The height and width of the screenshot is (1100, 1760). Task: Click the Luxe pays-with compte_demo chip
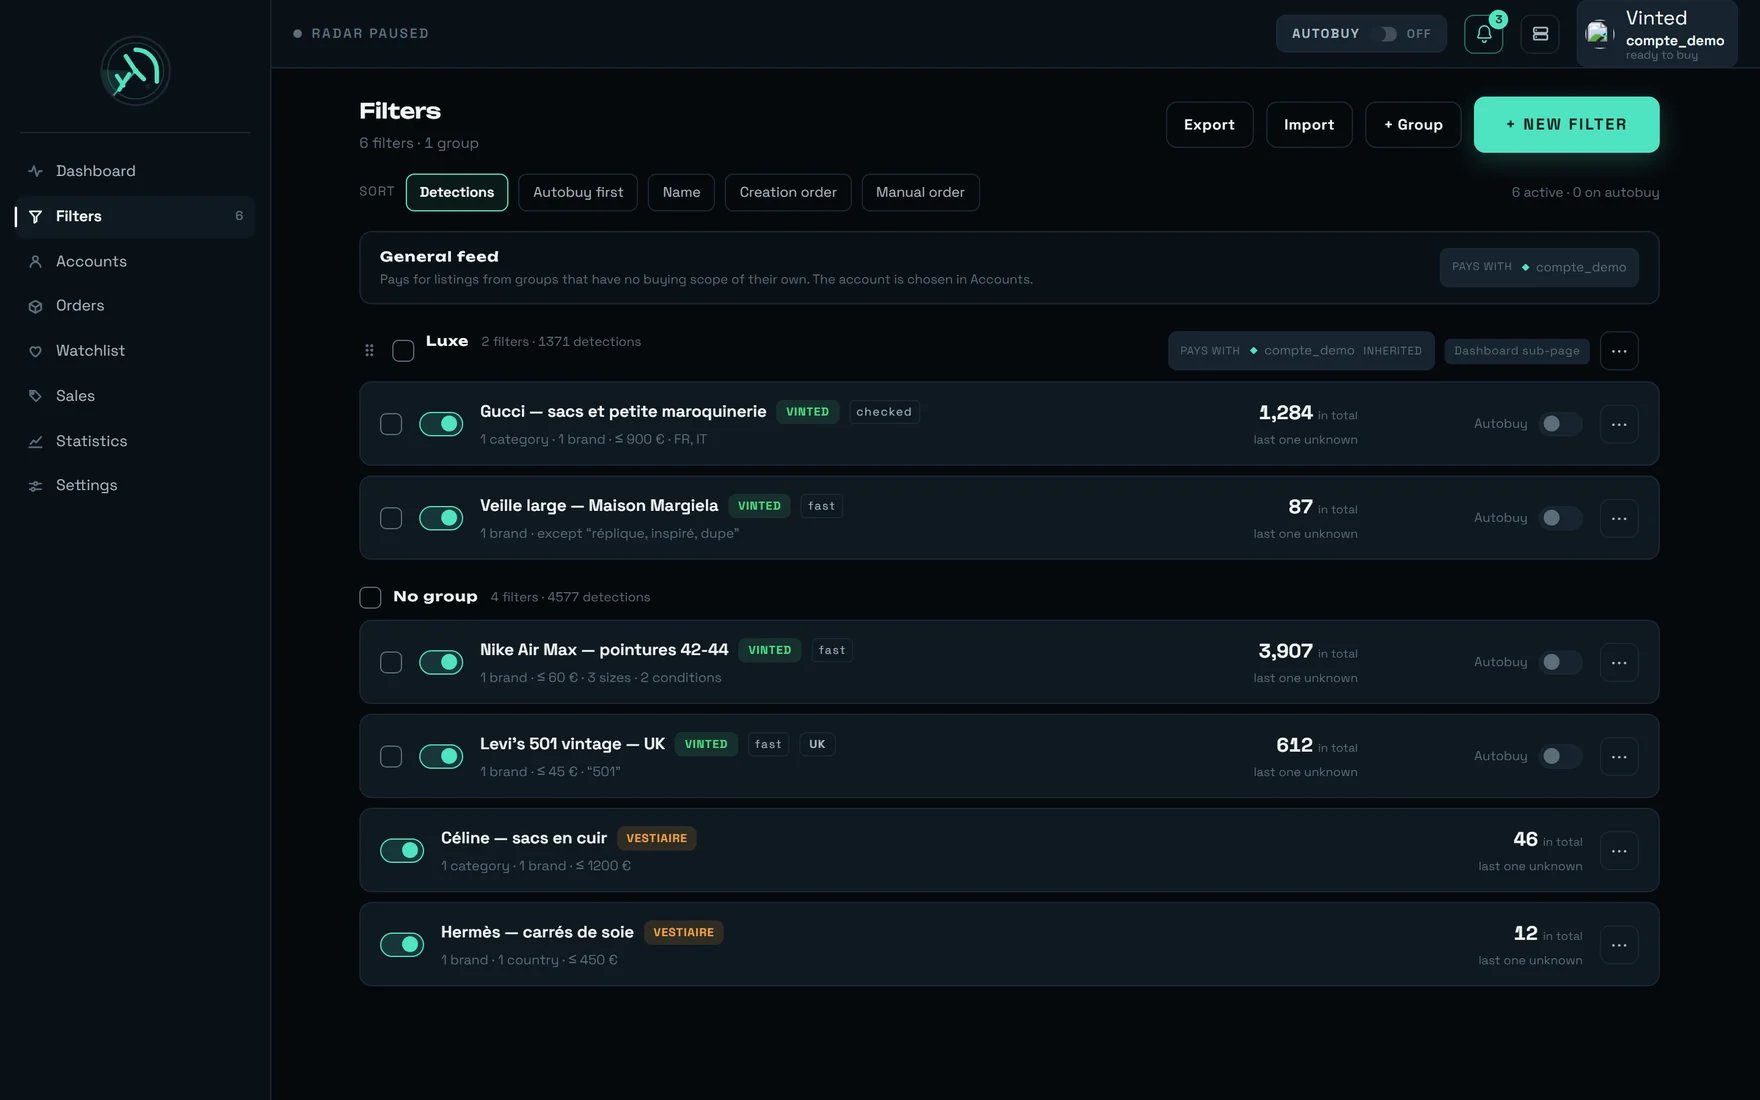click(x=1301, y=351)
